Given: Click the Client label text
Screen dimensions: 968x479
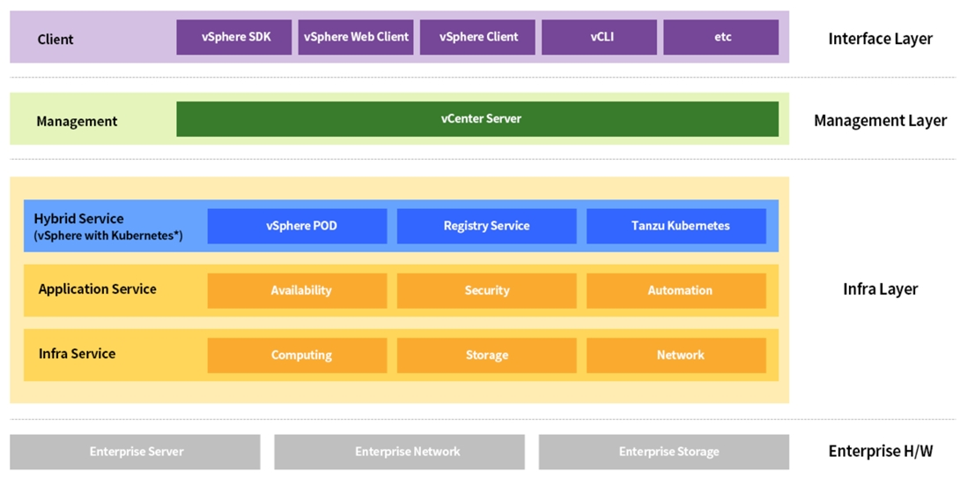Looking at the screenshot, I should pos(55,40).
